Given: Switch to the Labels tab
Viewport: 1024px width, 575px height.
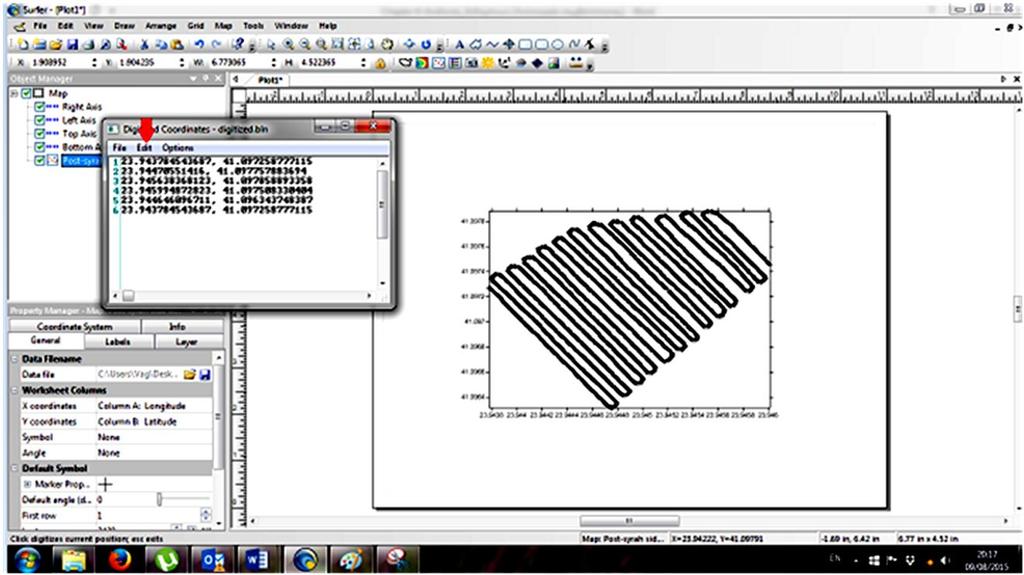Looking at the screenshot, I should pyautogui.click(x=118, y=342).
